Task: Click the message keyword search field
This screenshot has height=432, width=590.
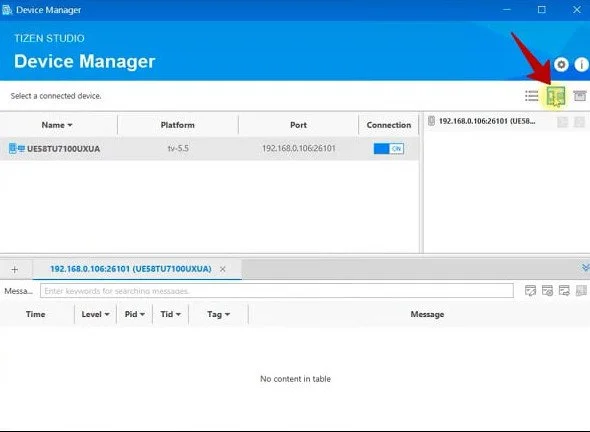Action: 277,291
